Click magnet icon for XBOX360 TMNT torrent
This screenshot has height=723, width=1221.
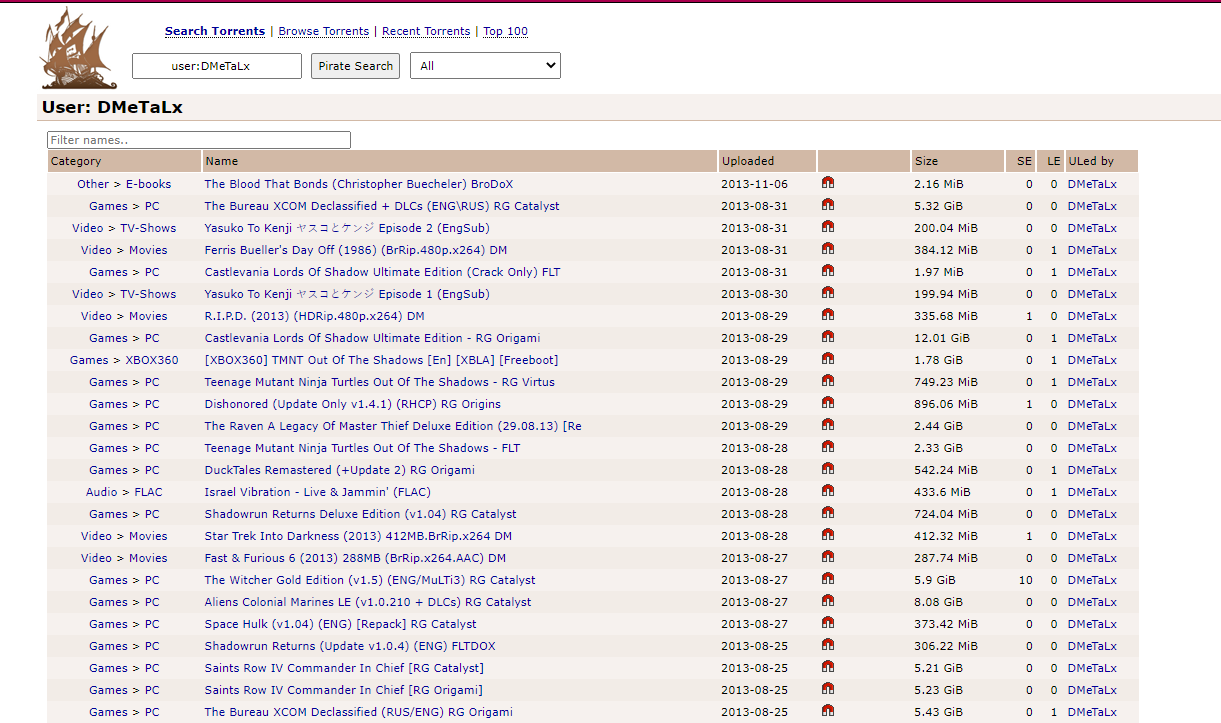(828, 359)
